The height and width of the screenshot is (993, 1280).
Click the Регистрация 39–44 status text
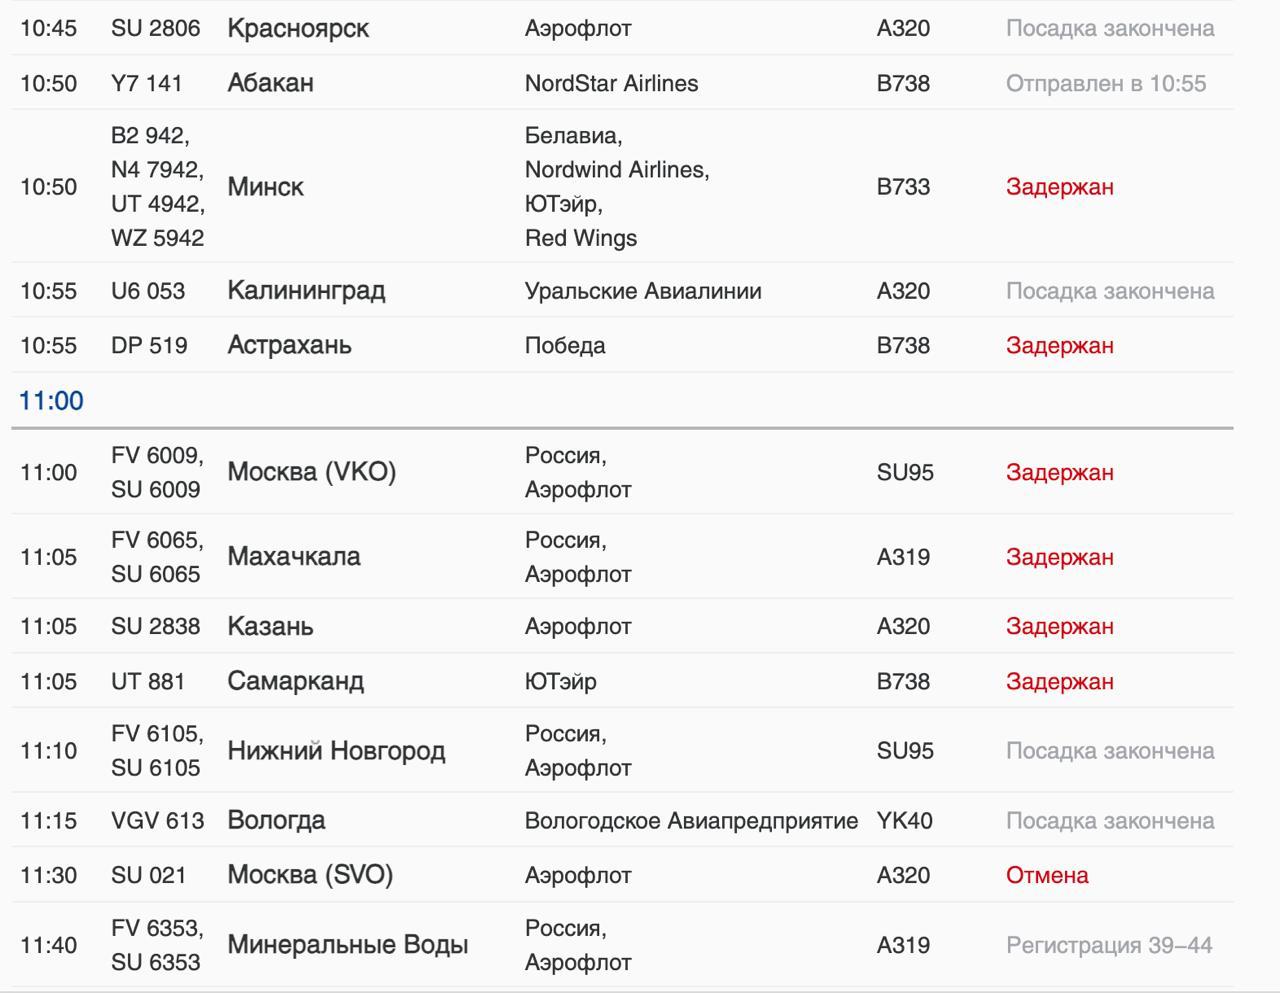[x=1109, y=945]
